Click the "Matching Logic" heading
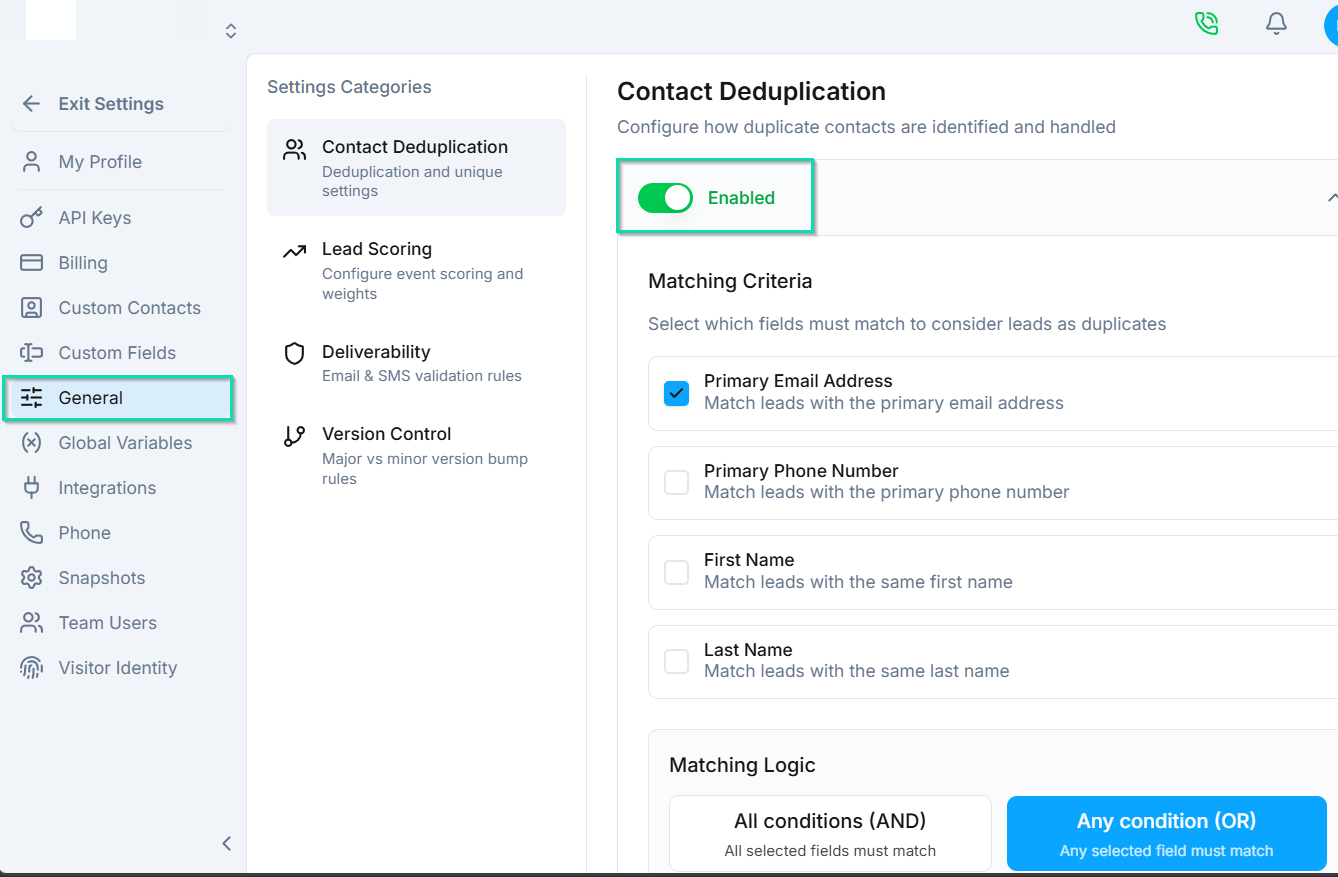This screenshot has width=1338, height=877. click(742, 765)
